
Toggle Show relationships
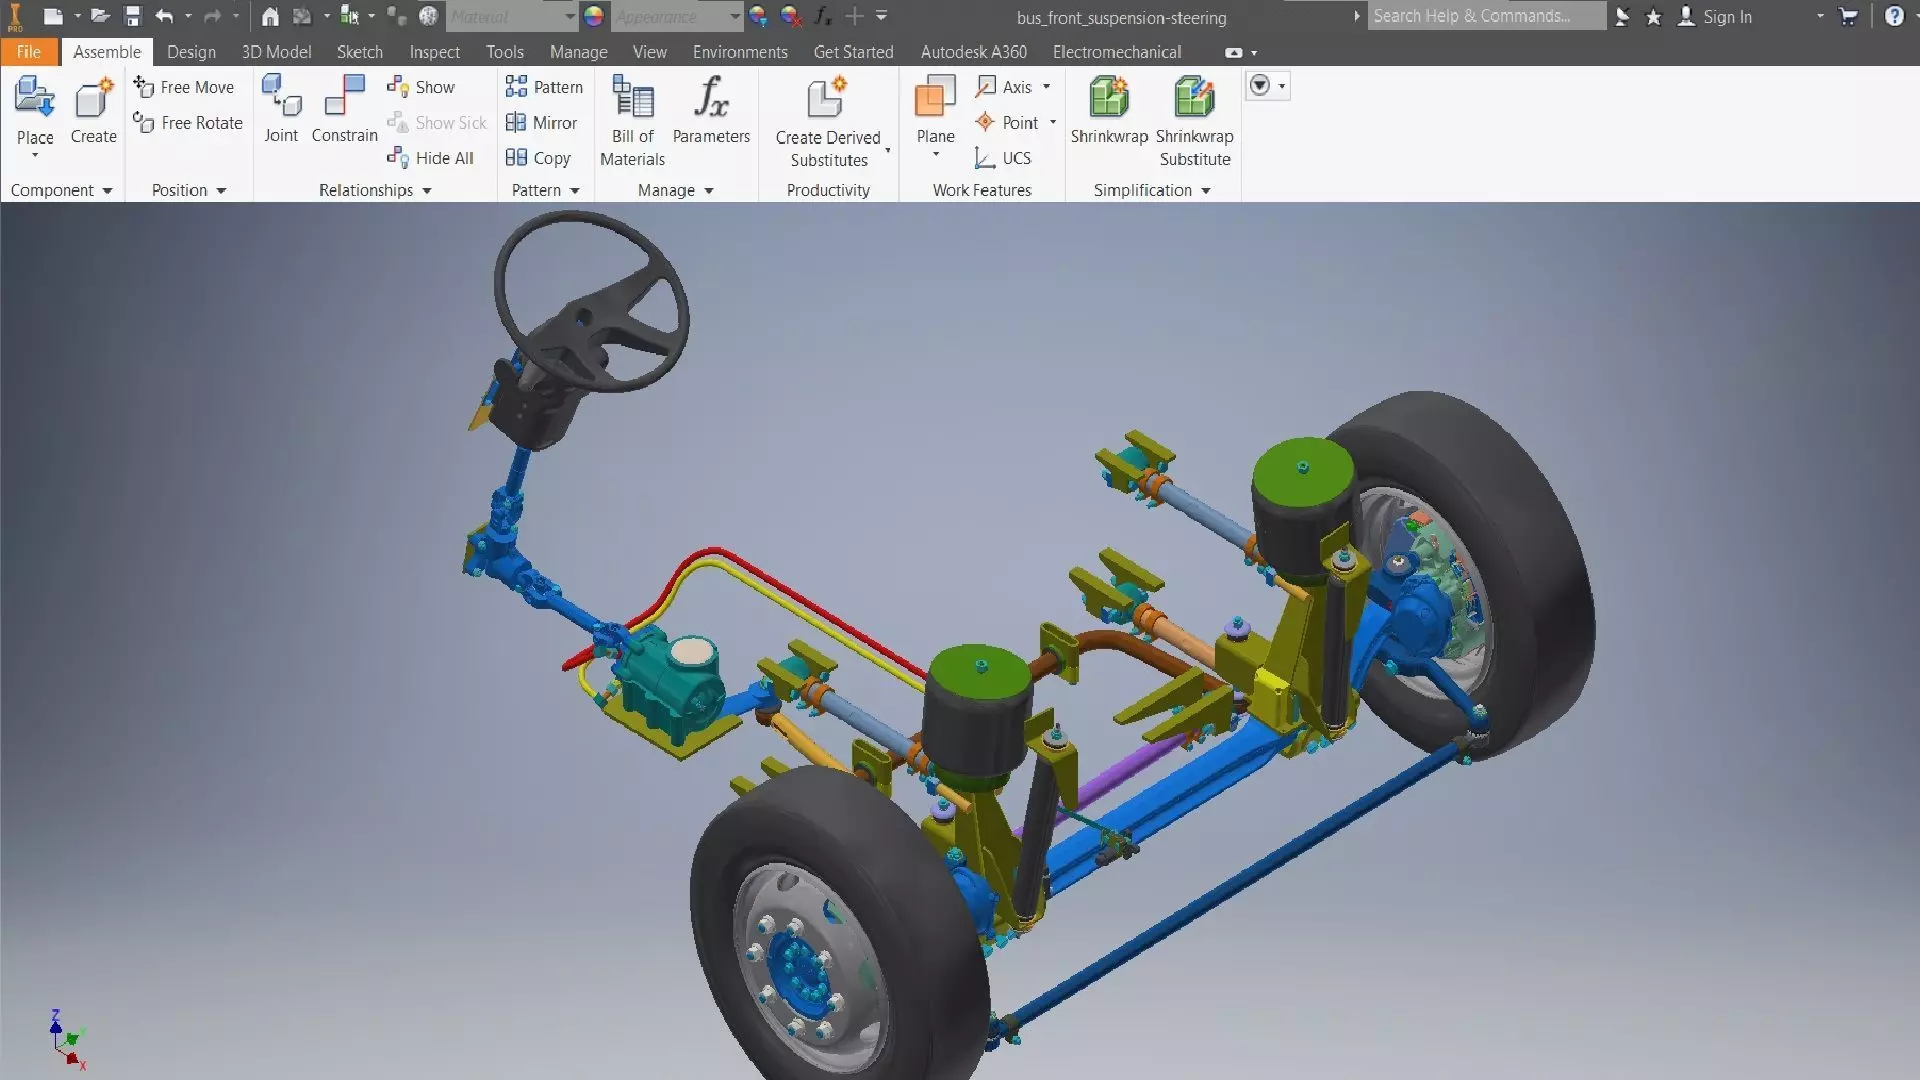[421, 87]
